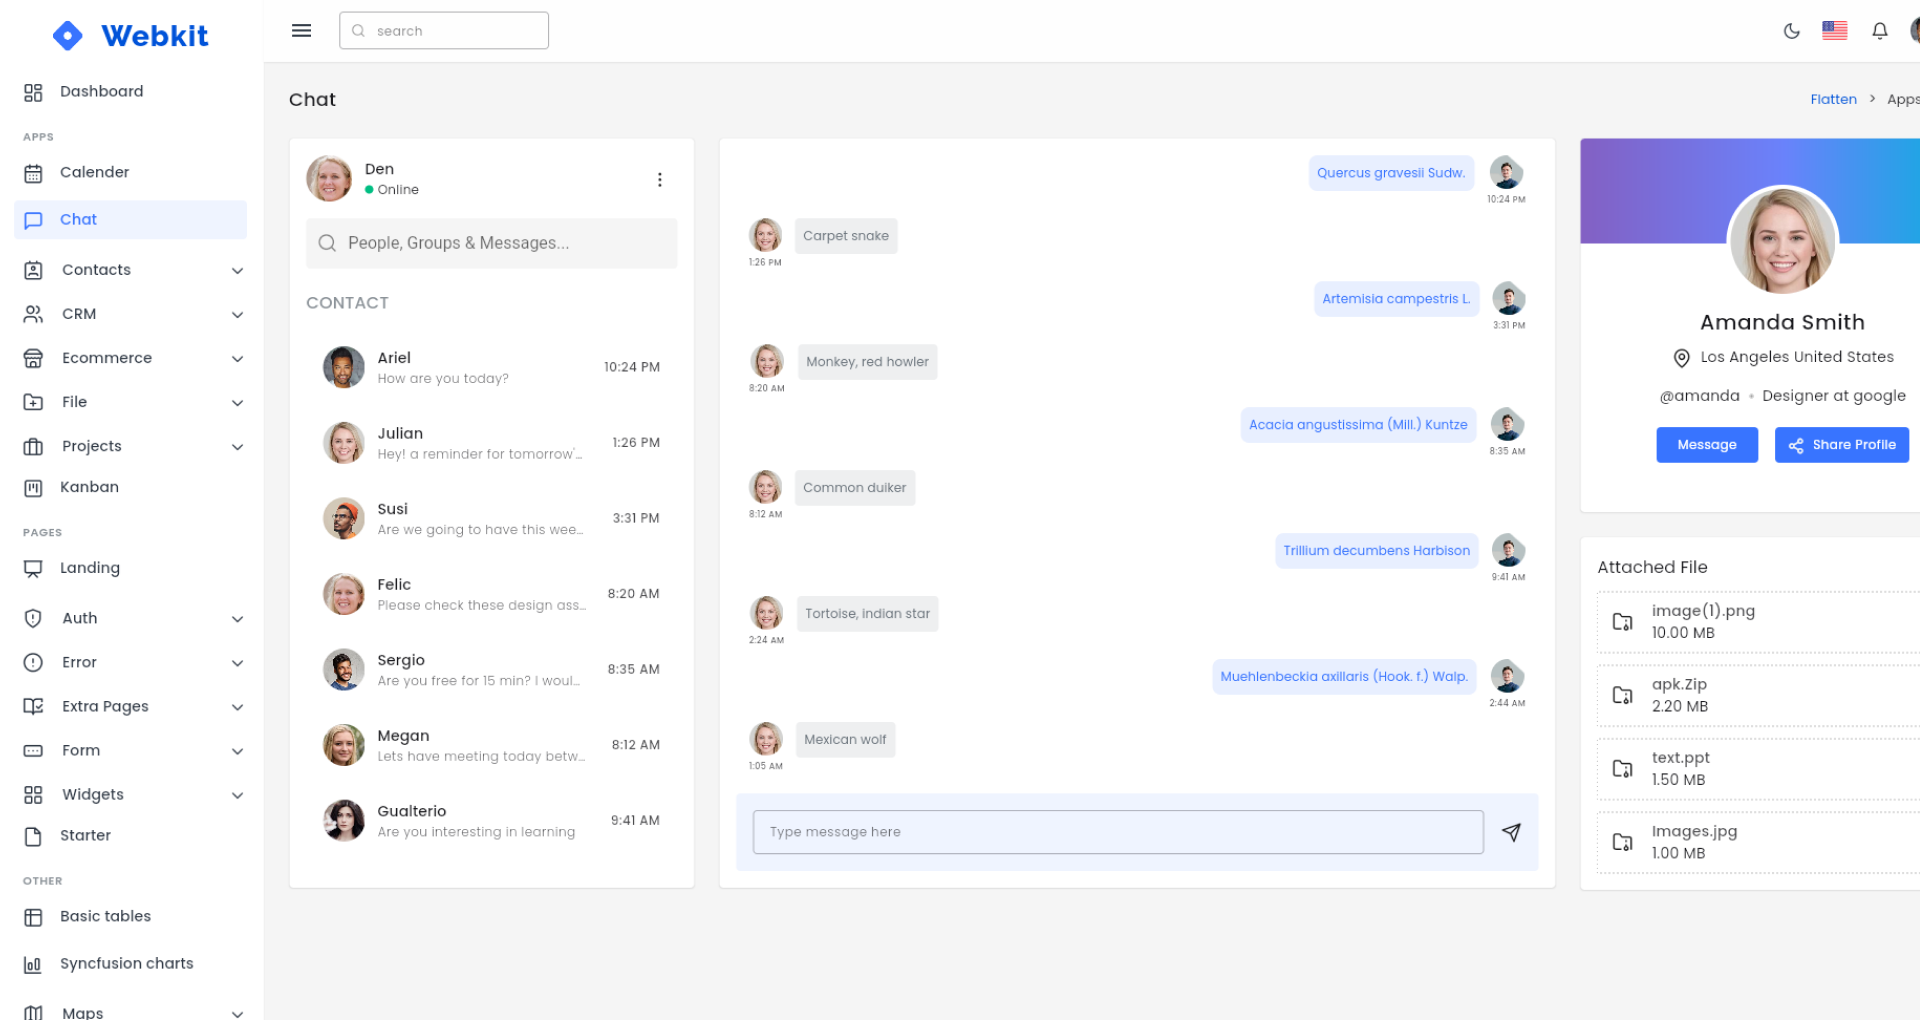The width and height of the screenshot is (1920, 1020).
Task: Click Den's online status indicator
Action: click(371, 190)
